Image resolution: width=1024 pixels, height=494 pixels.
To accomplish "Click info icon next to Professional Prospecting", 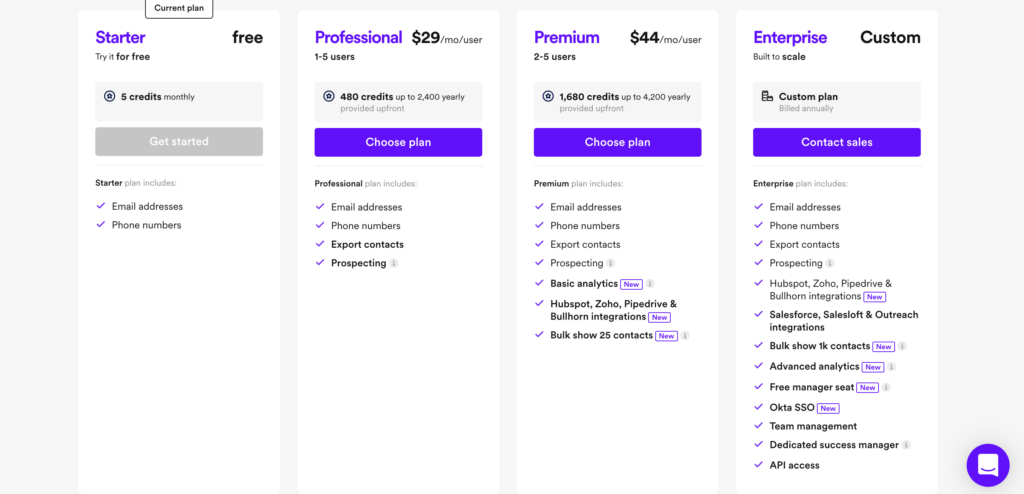I will pyautogui.click(x=394, y=263).
